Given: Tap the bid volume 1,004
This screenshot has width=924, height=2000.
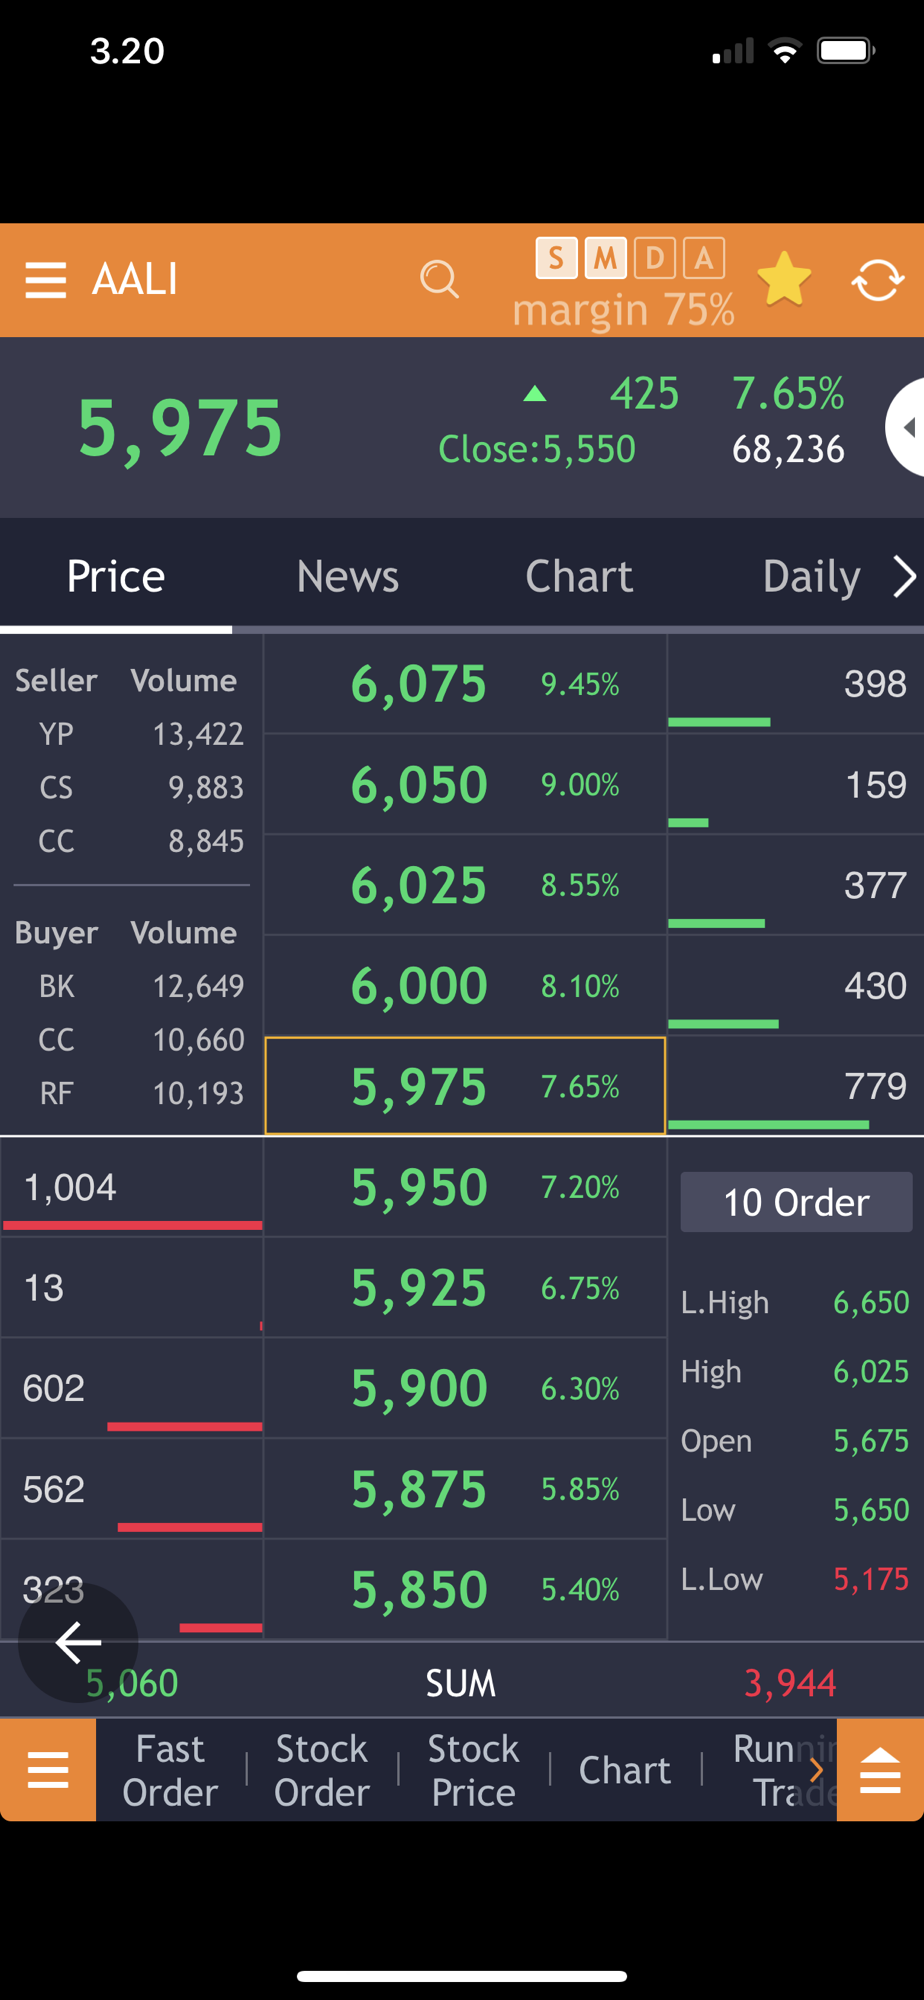Looking at the screenshot, I should pyautogui.click(x=70, y=1187).
